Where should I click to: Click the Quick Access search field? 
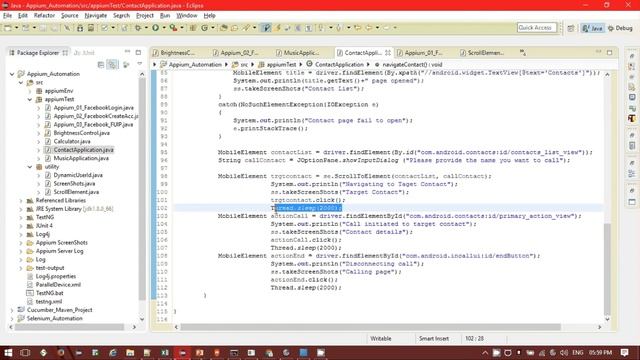click(x=537, y=28)
